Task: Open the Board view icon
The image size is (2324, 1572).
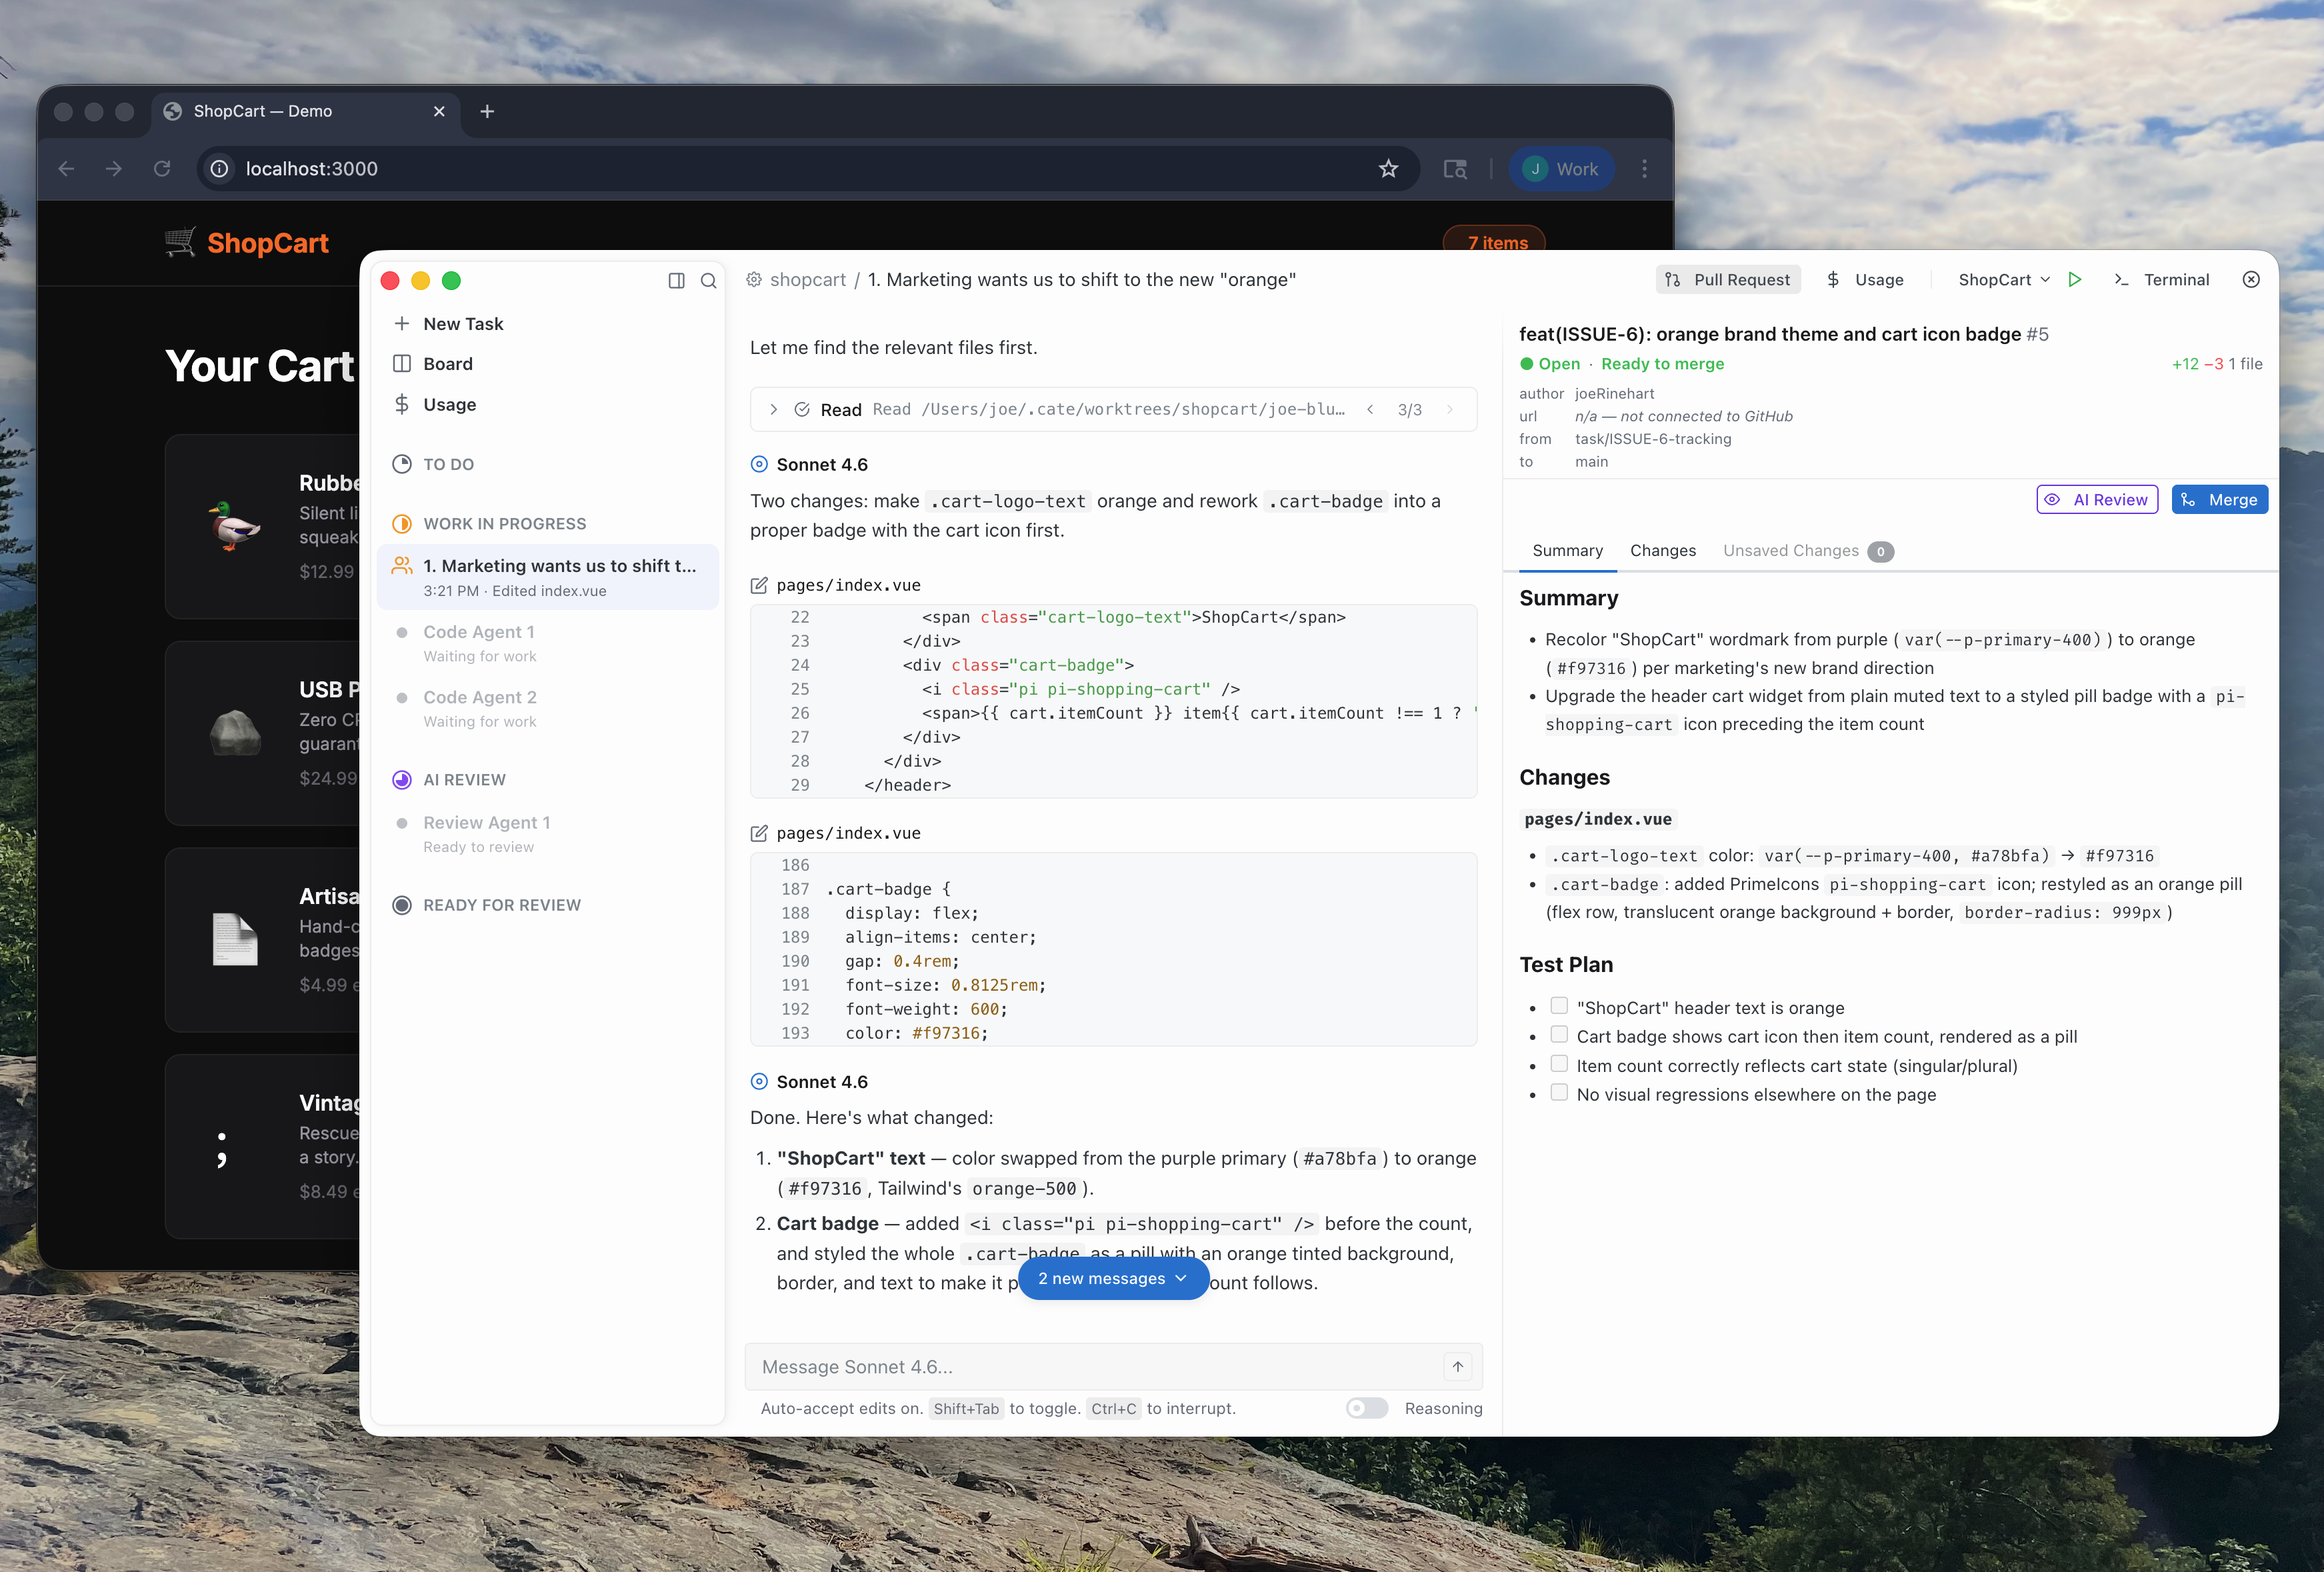Action: tap(402, 364)
